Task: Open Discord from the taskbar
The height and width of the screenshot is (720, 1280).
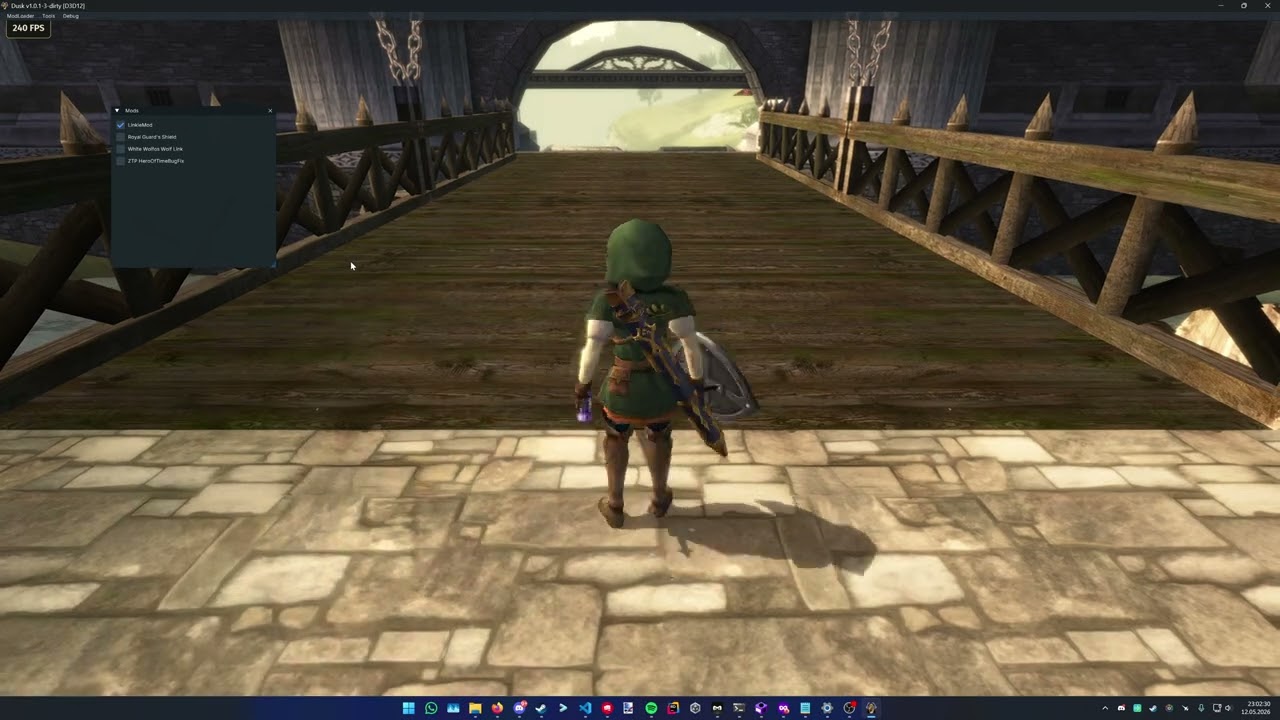Action: pos(520,708)
